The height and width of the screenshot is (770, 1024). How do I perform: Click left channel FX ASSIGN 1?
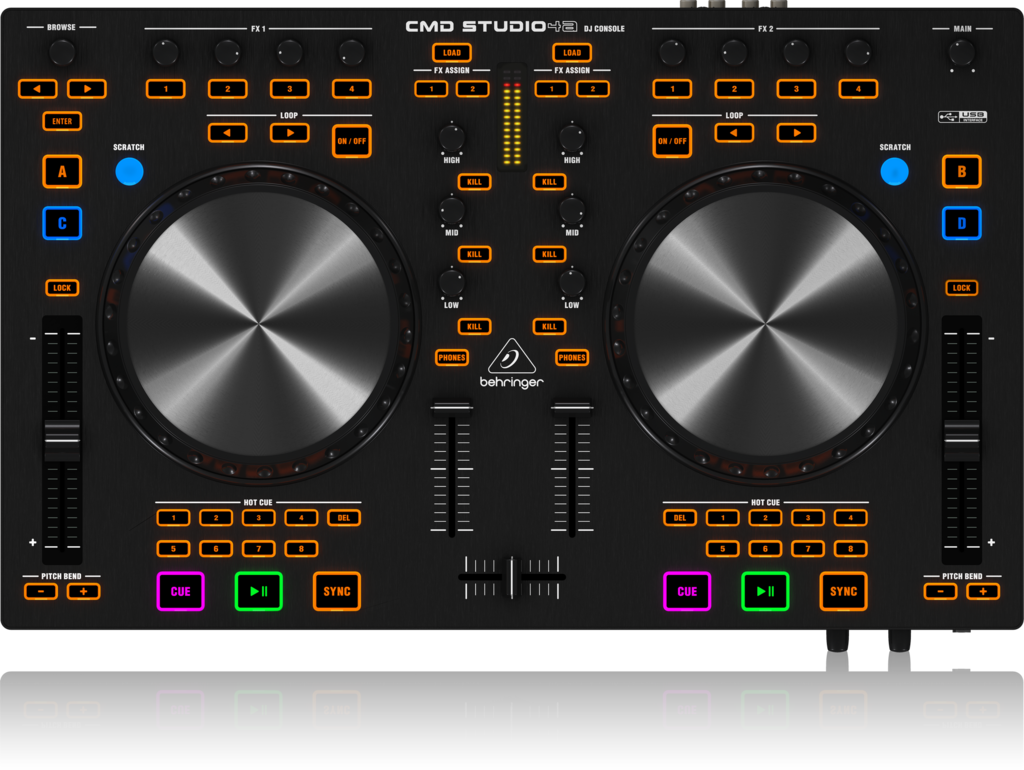pos(431,89)
